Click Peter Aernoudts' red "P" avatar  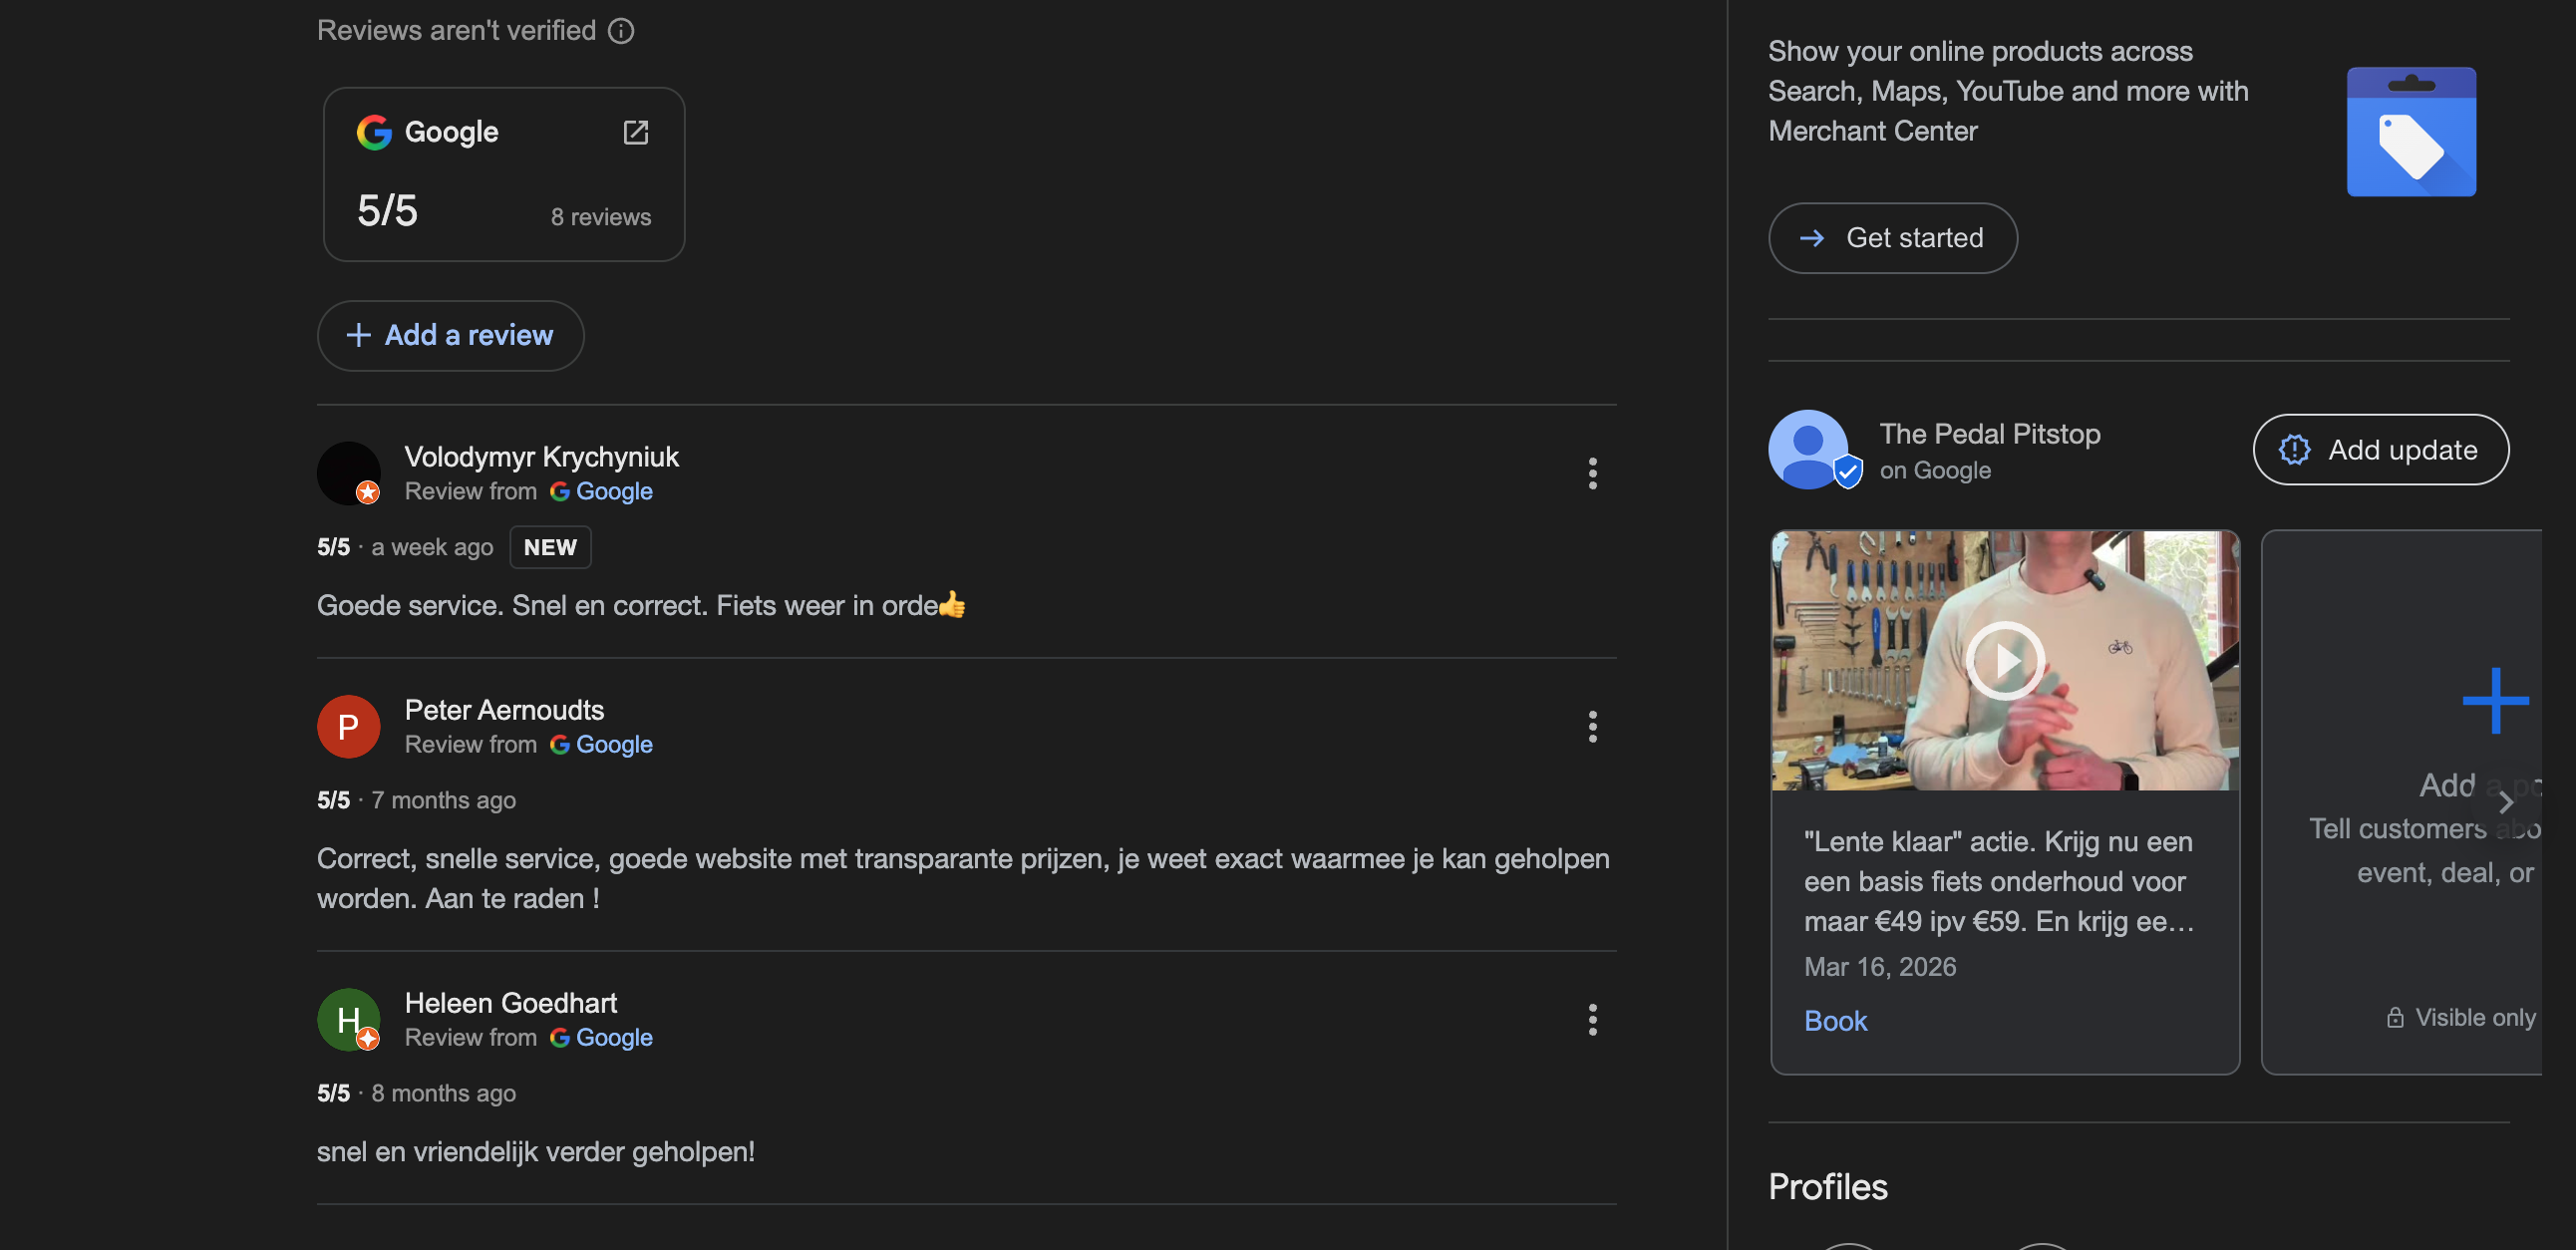348,726
